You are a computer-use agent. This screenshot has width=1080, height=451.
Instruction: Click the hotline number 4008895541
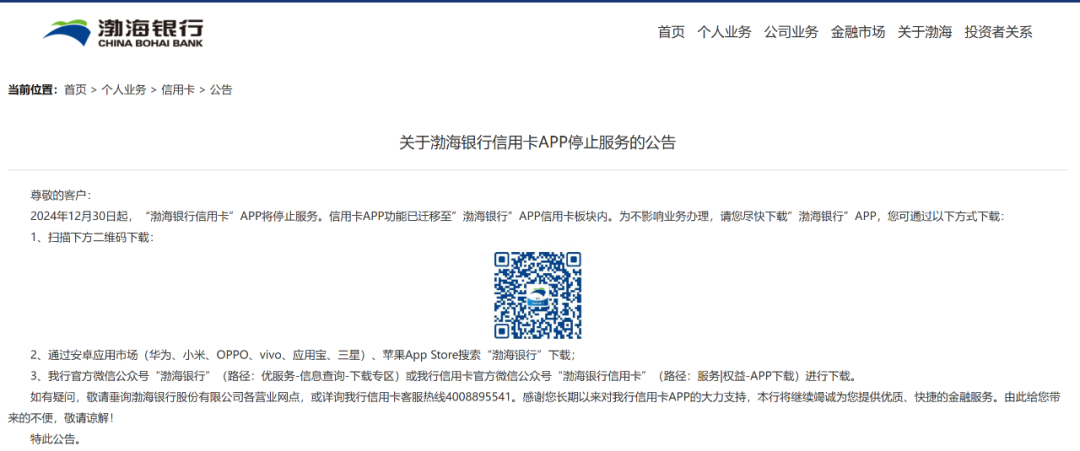481,397
